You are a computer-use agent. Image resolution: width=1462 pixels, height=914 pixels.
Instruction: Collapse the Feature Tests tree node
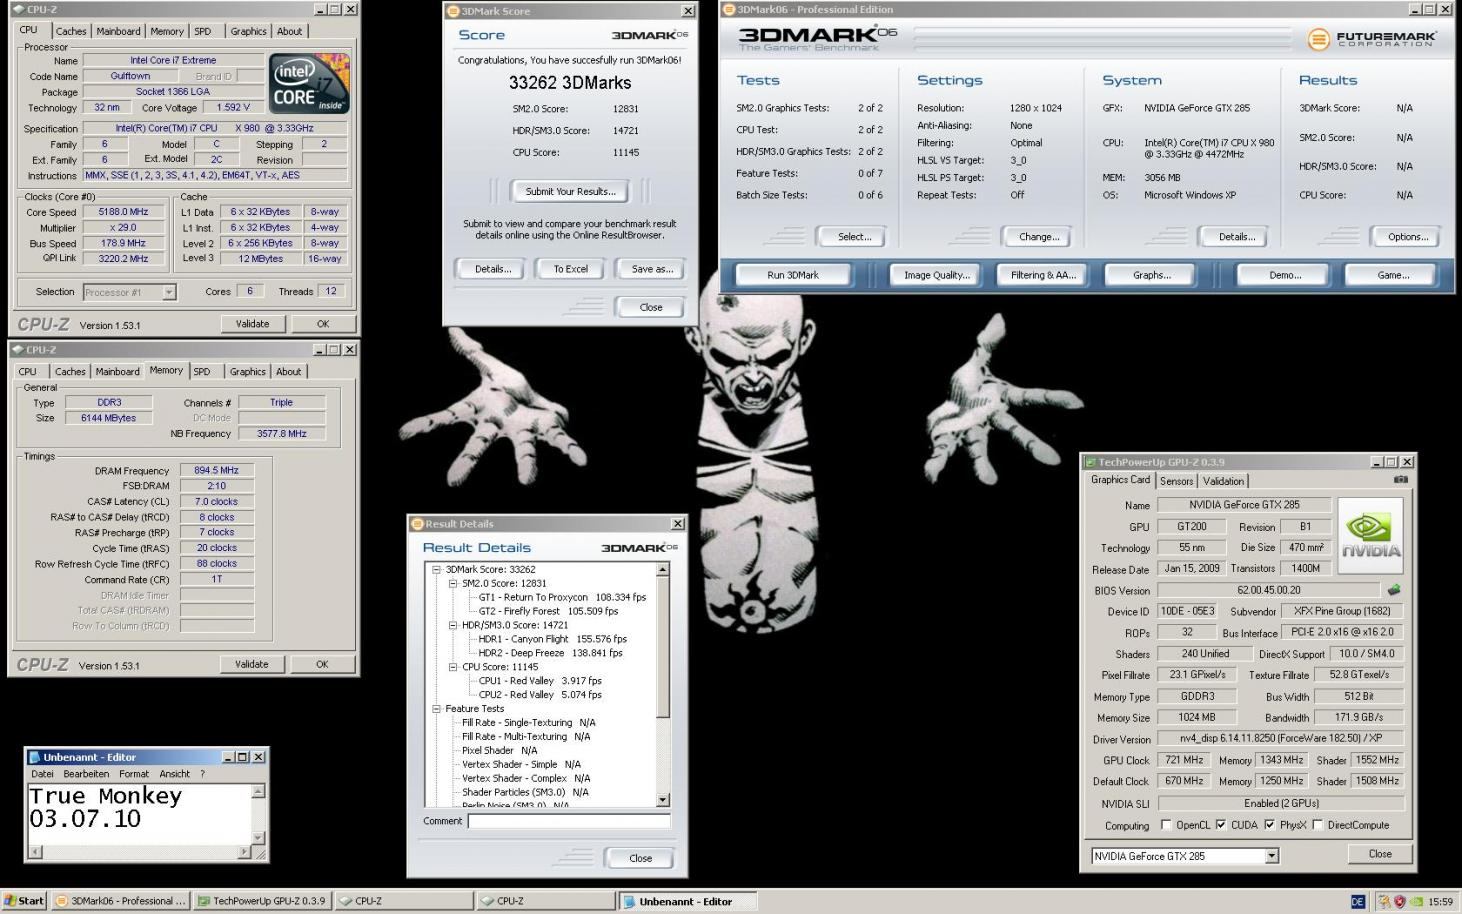[436, 709]
